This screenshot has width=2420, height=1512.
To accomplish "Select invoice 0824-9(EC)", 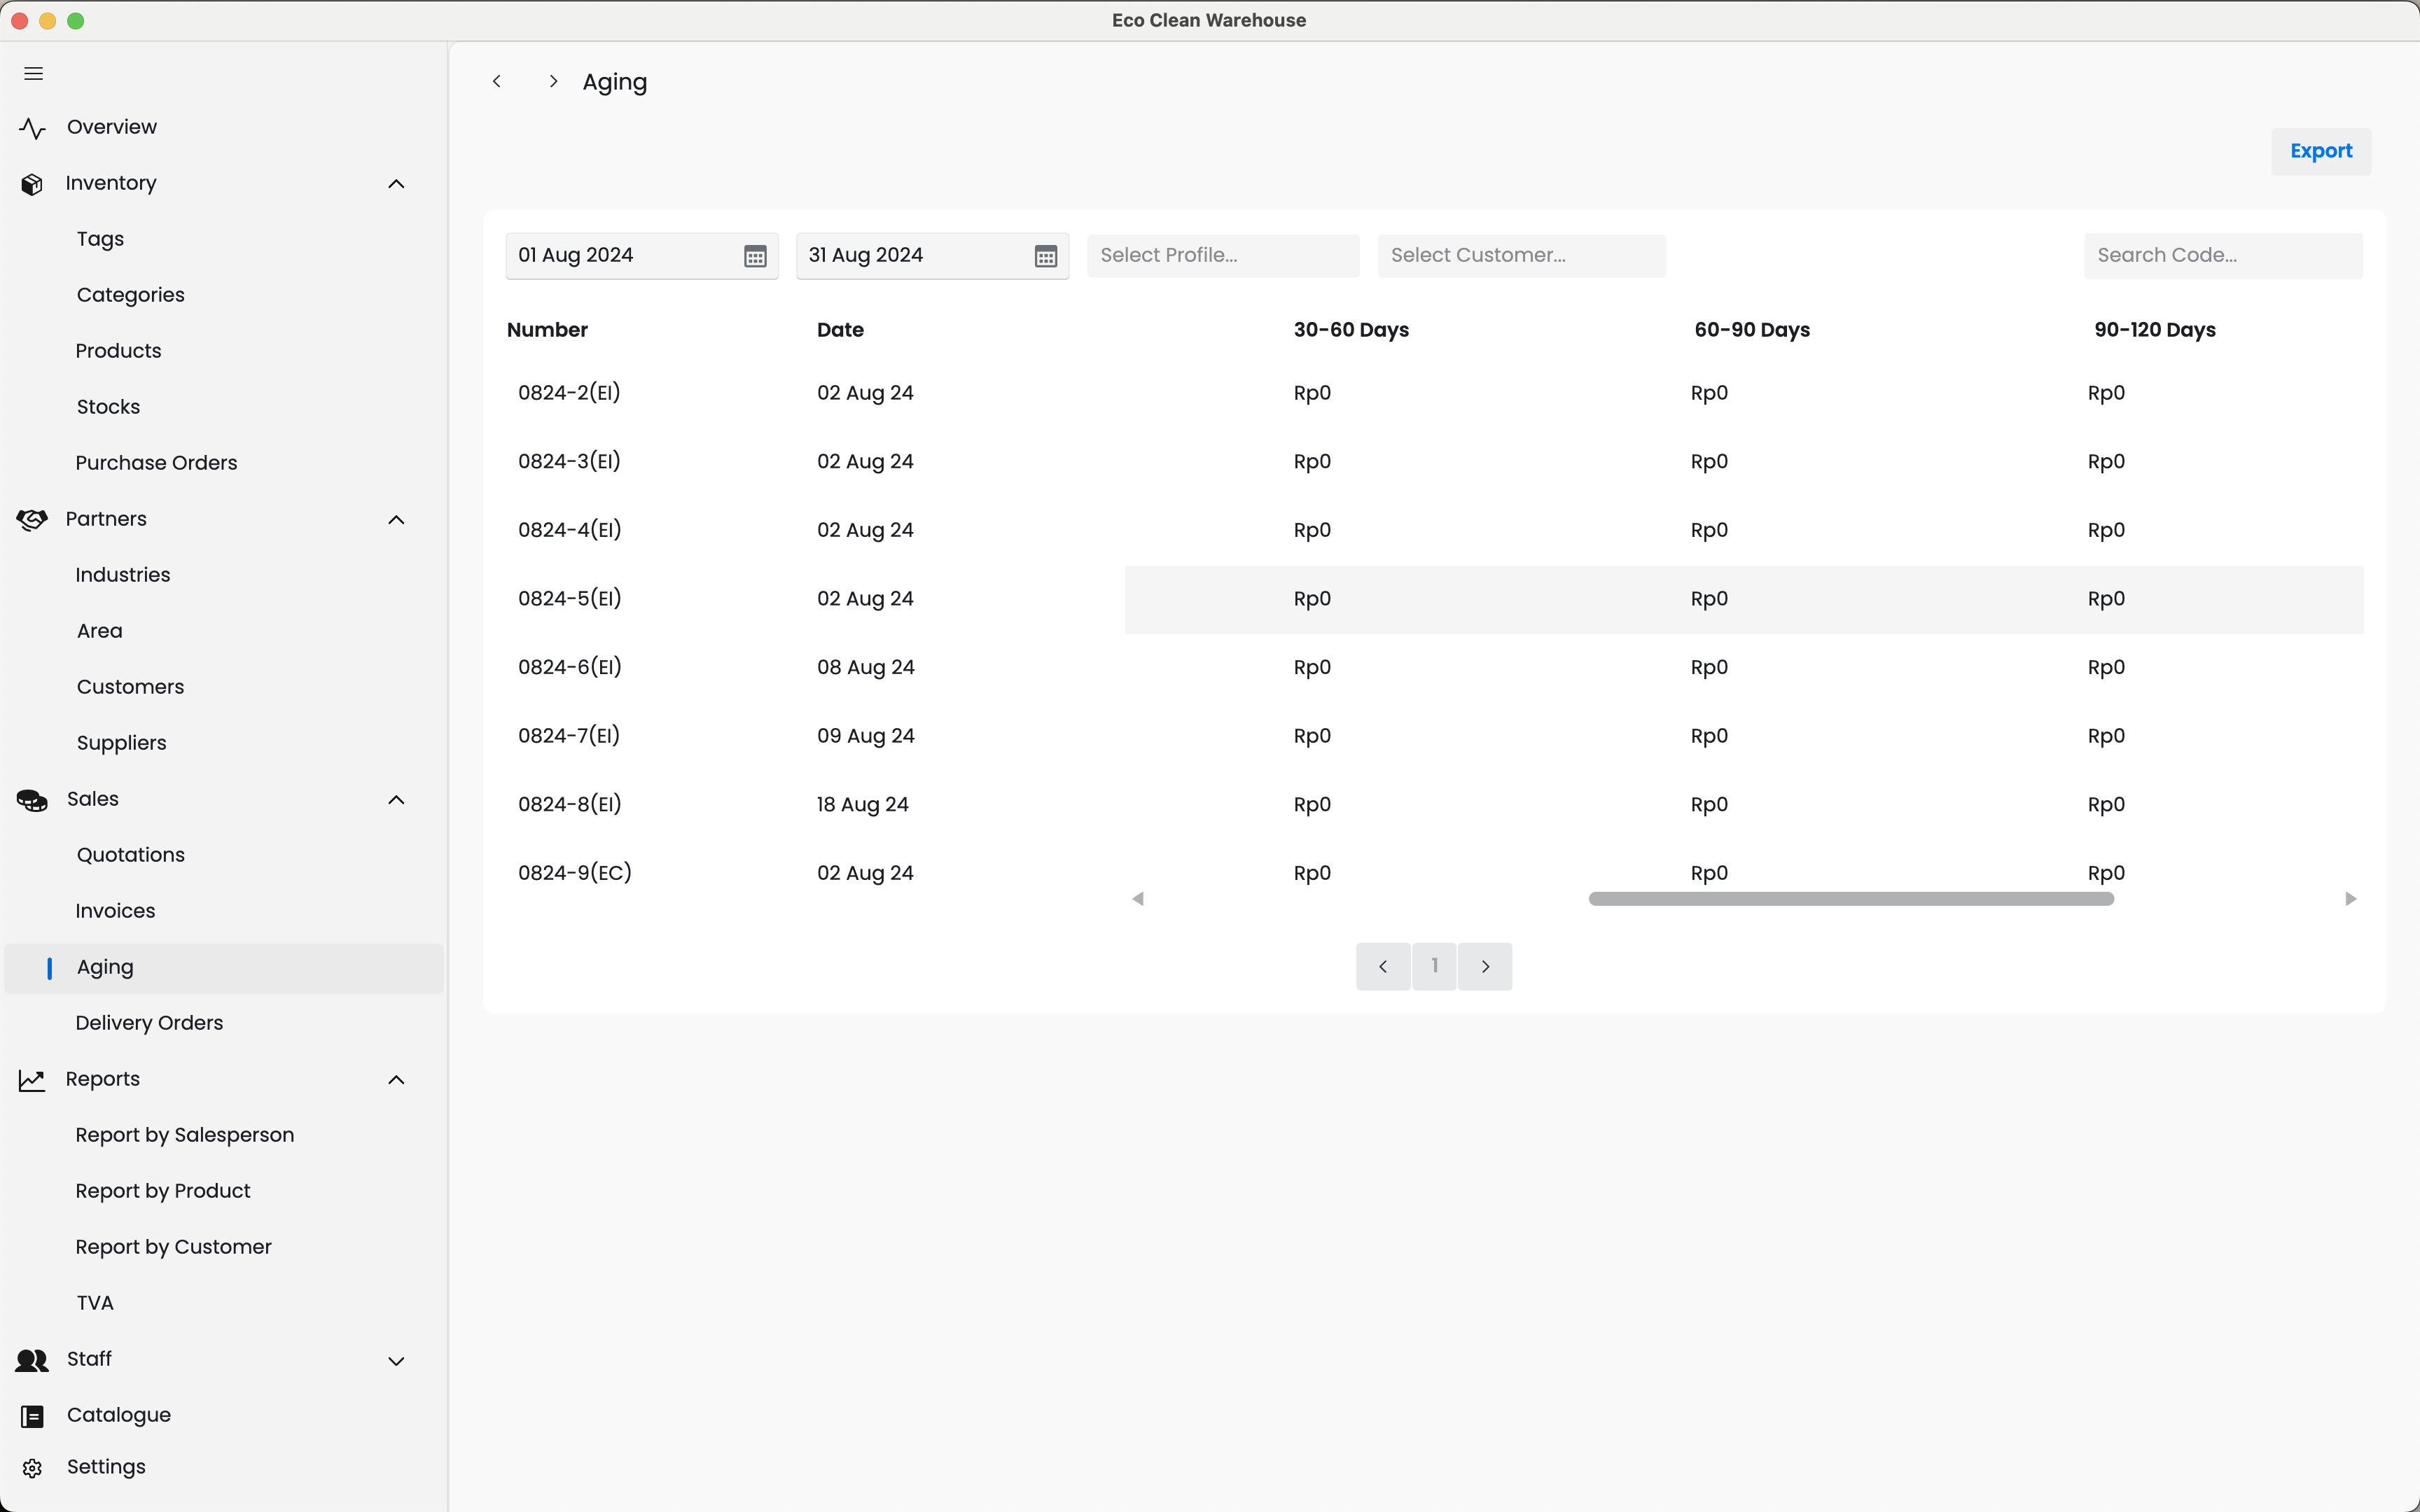I will pyautogui.click(x=575, y=873).
